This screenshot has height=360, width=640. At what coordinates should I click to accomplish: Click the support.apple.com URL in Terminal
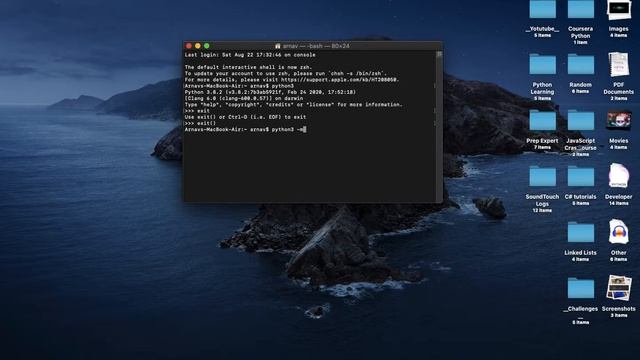tap(340, 80)
